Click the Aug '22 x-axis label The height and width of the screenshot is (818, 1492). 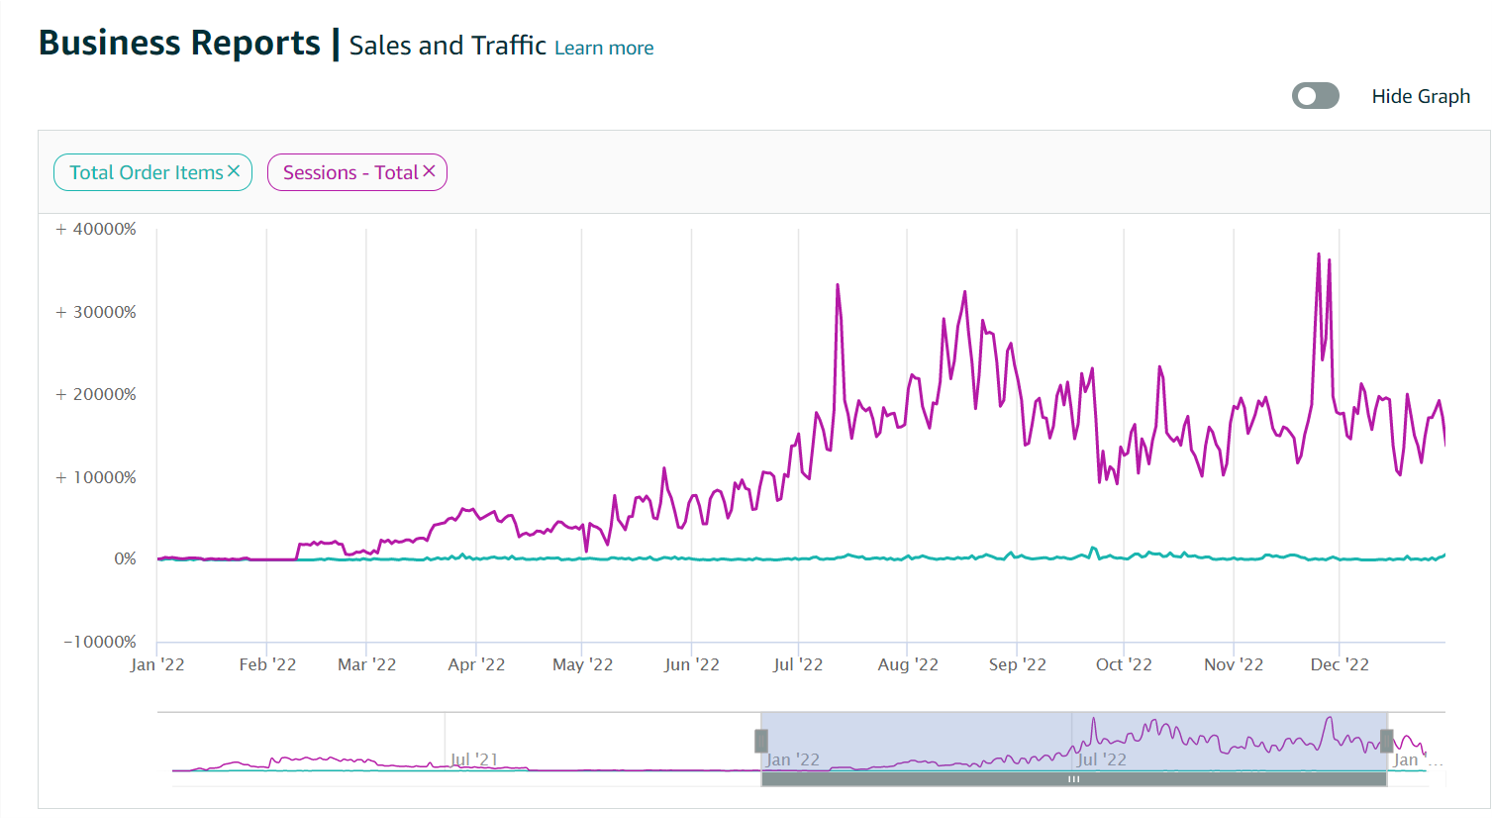tap(908, 664)
